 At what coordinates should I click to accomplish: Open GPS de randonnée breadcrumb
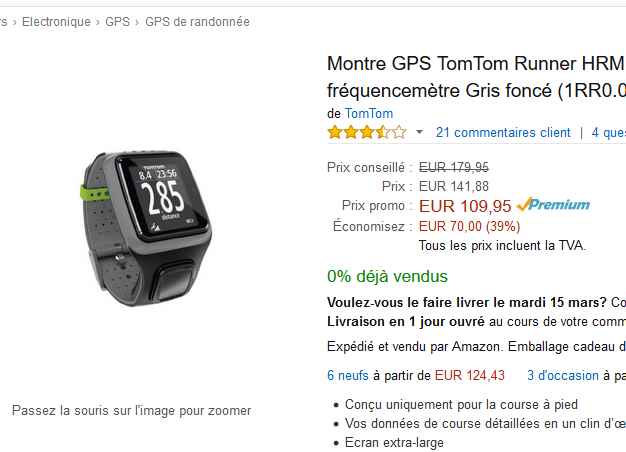point(197,22)
